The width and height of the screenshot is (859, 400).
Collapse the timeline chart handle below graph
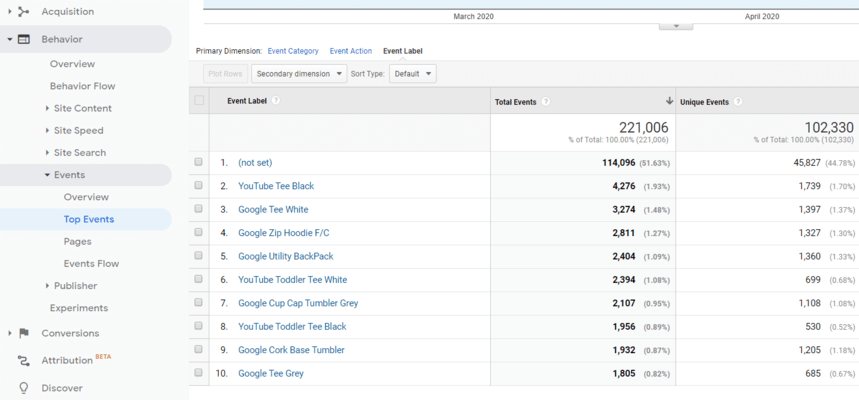(x=676, y=26)
